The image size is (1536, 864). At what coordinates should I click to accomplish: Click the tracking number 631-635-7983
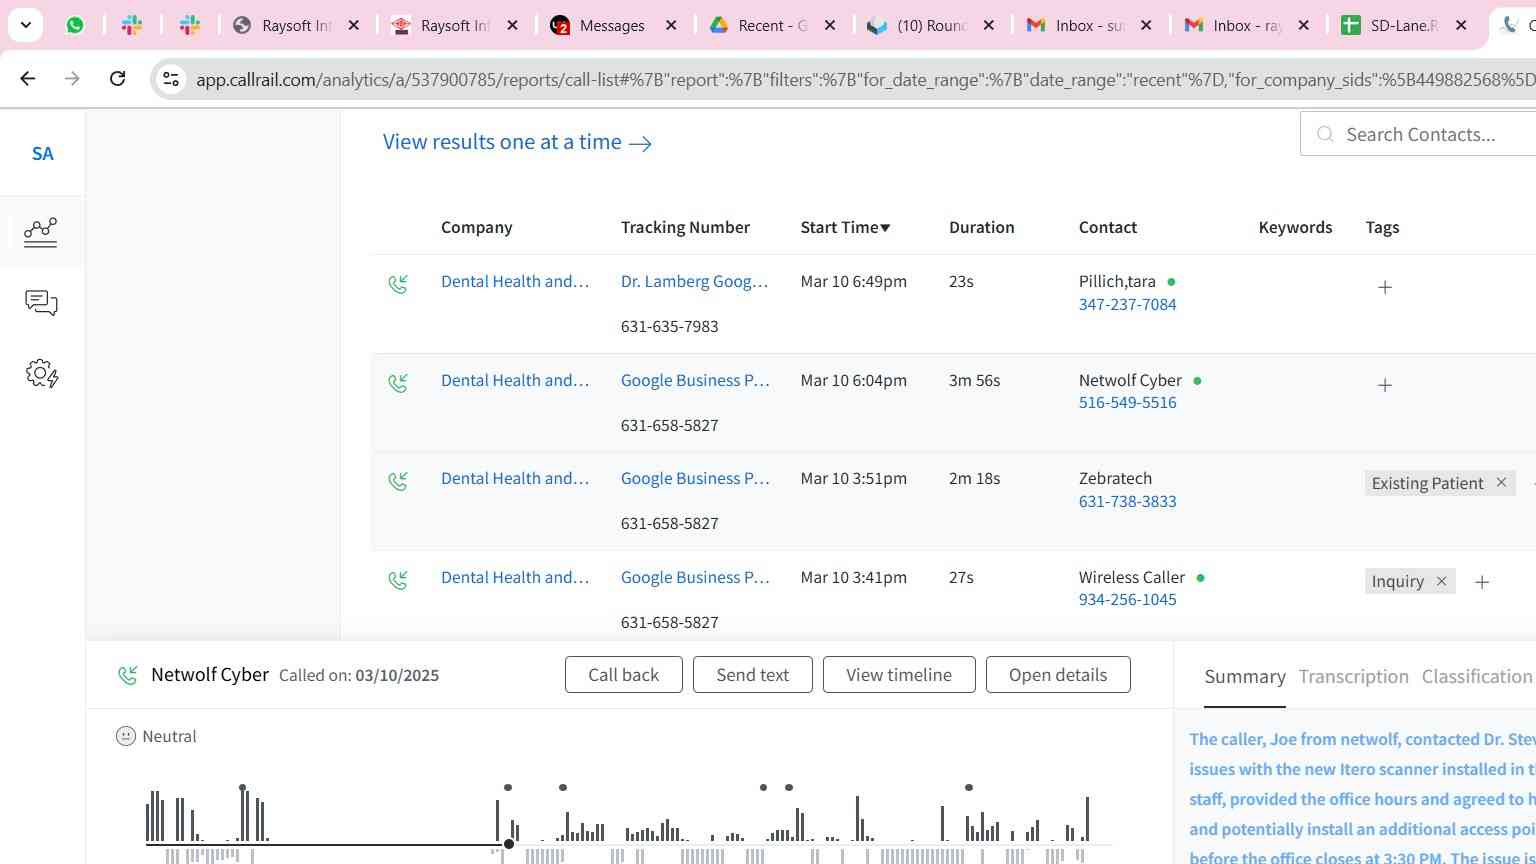(670, 327)
